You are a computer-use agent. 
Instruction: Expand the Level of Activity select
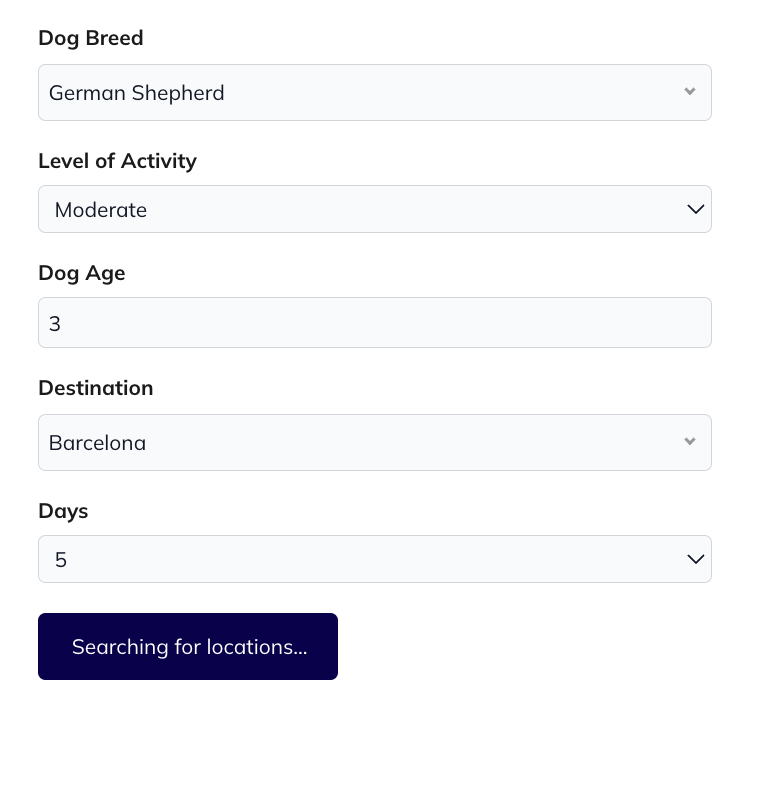(x=375, y=209)
